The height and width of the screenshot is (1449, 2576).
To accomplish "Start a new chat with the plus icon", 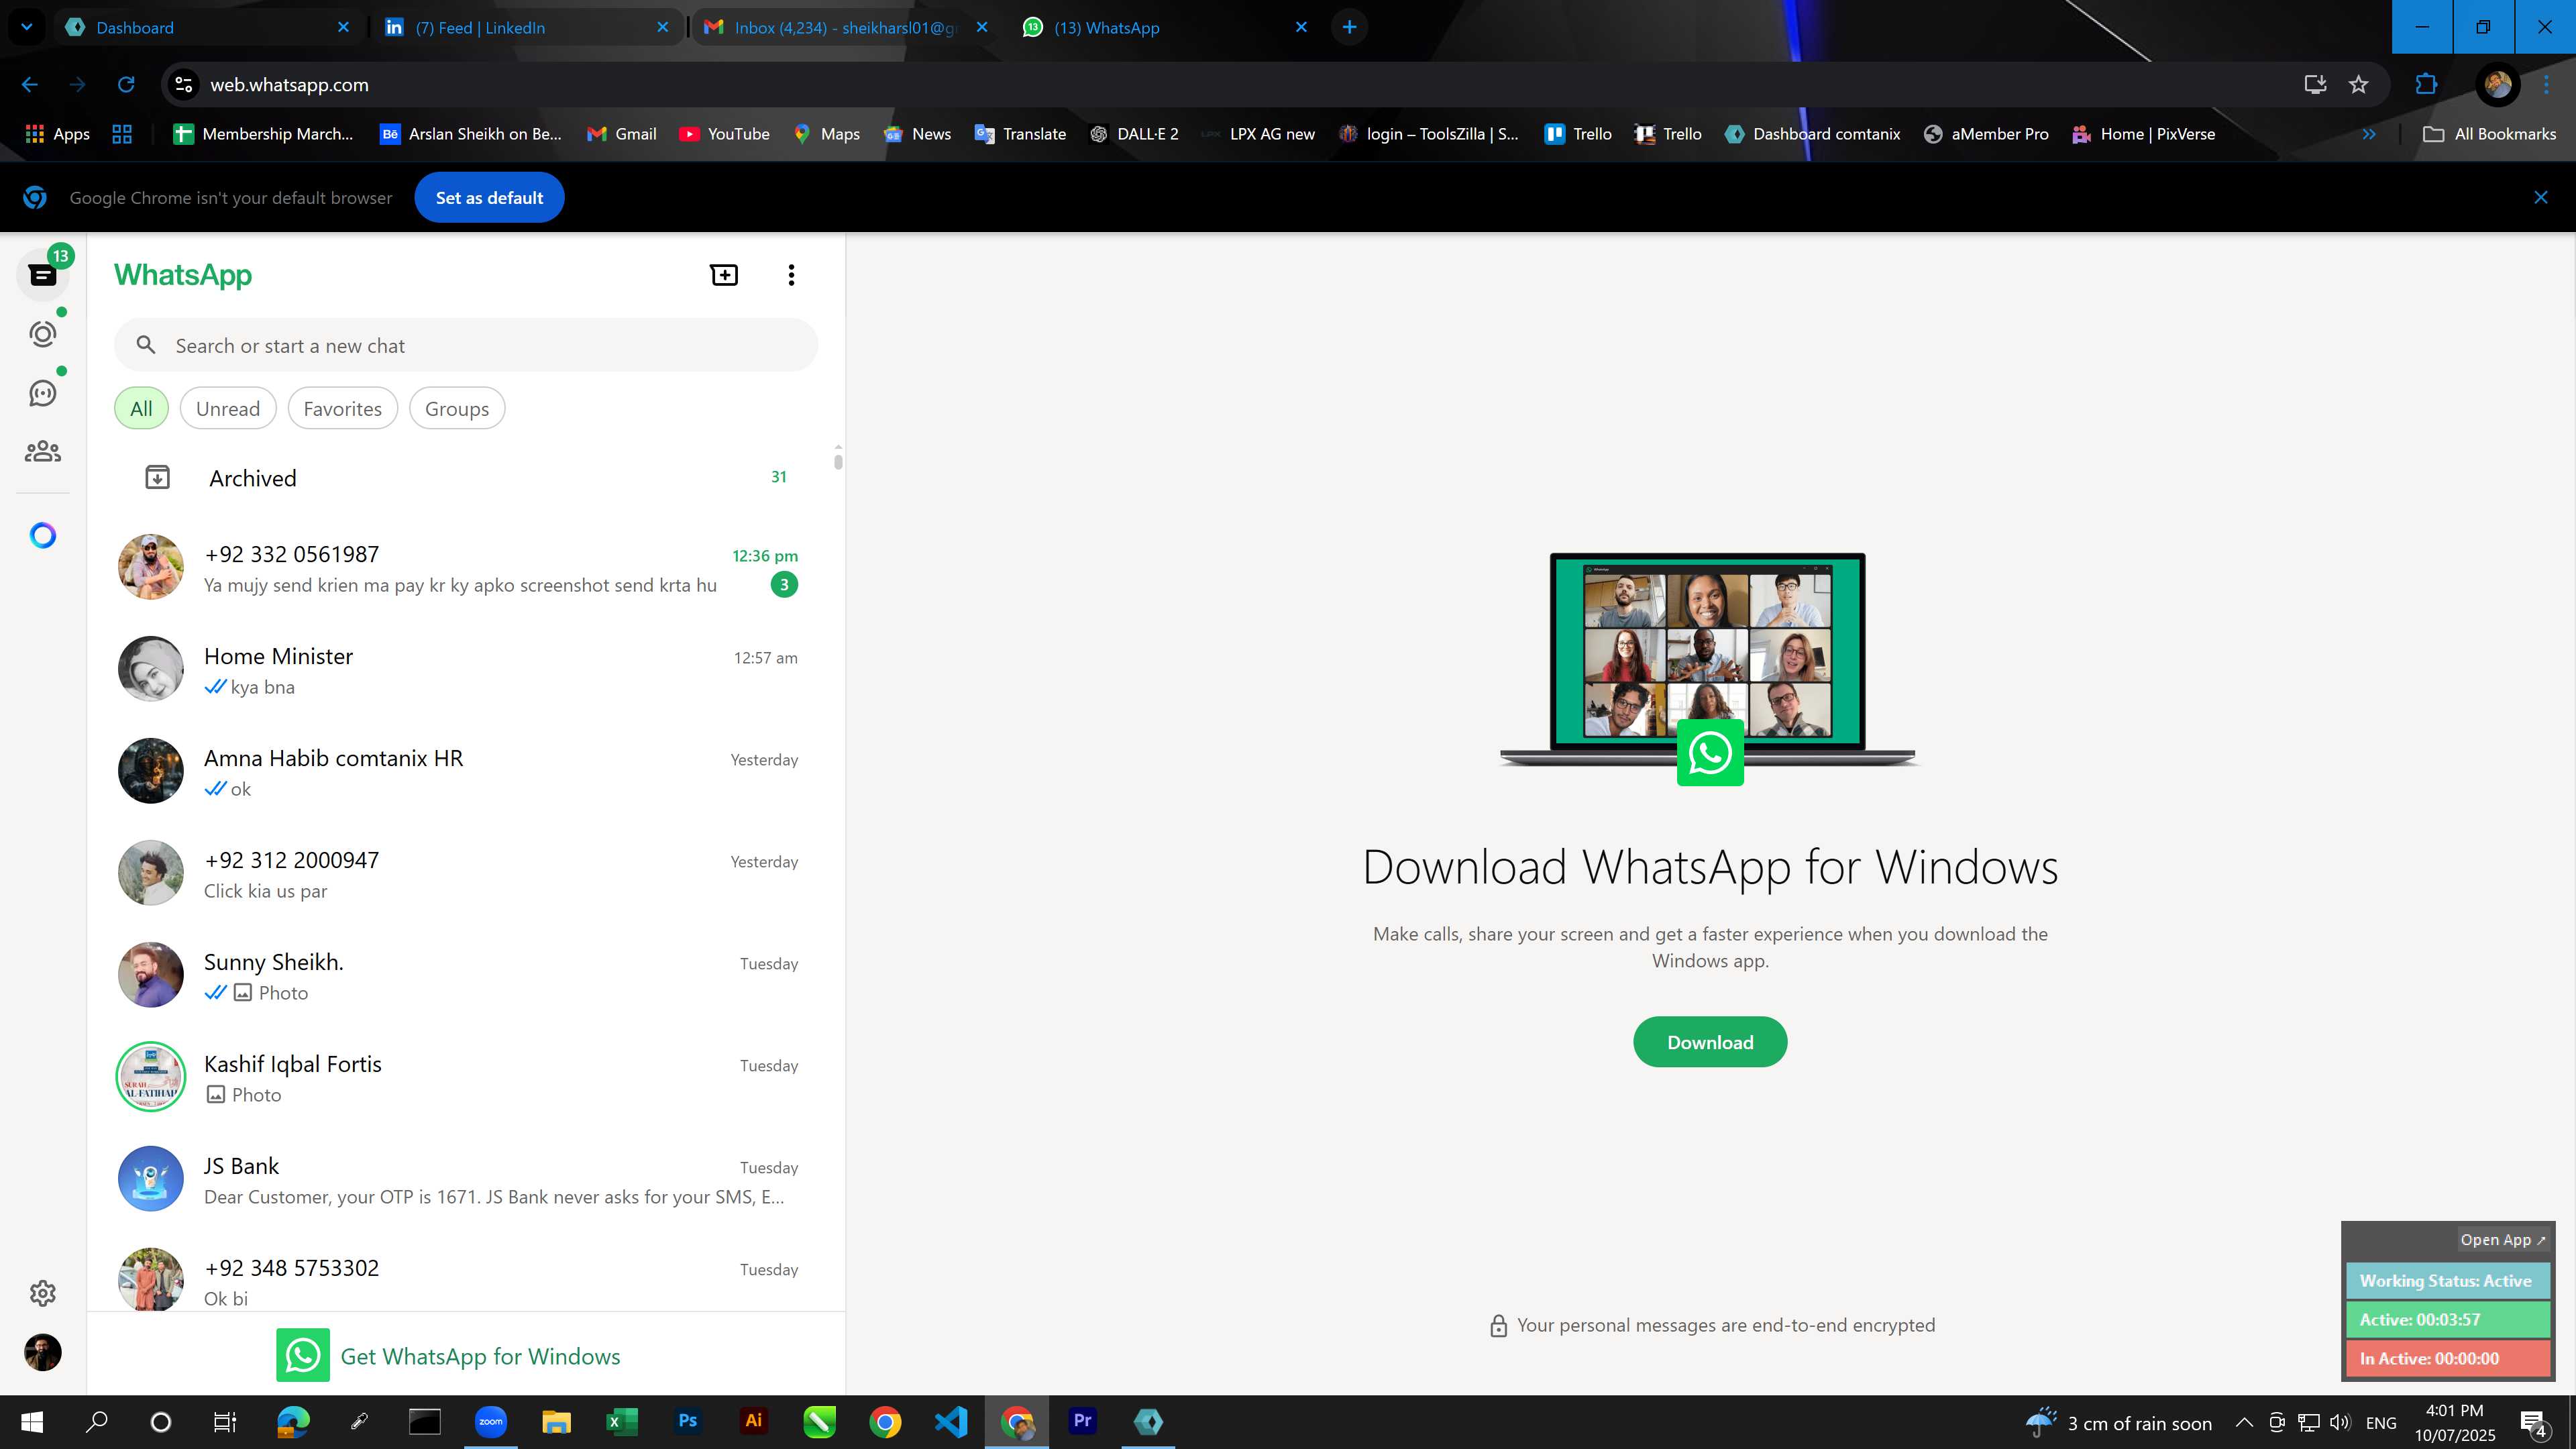I will (724, 275).
